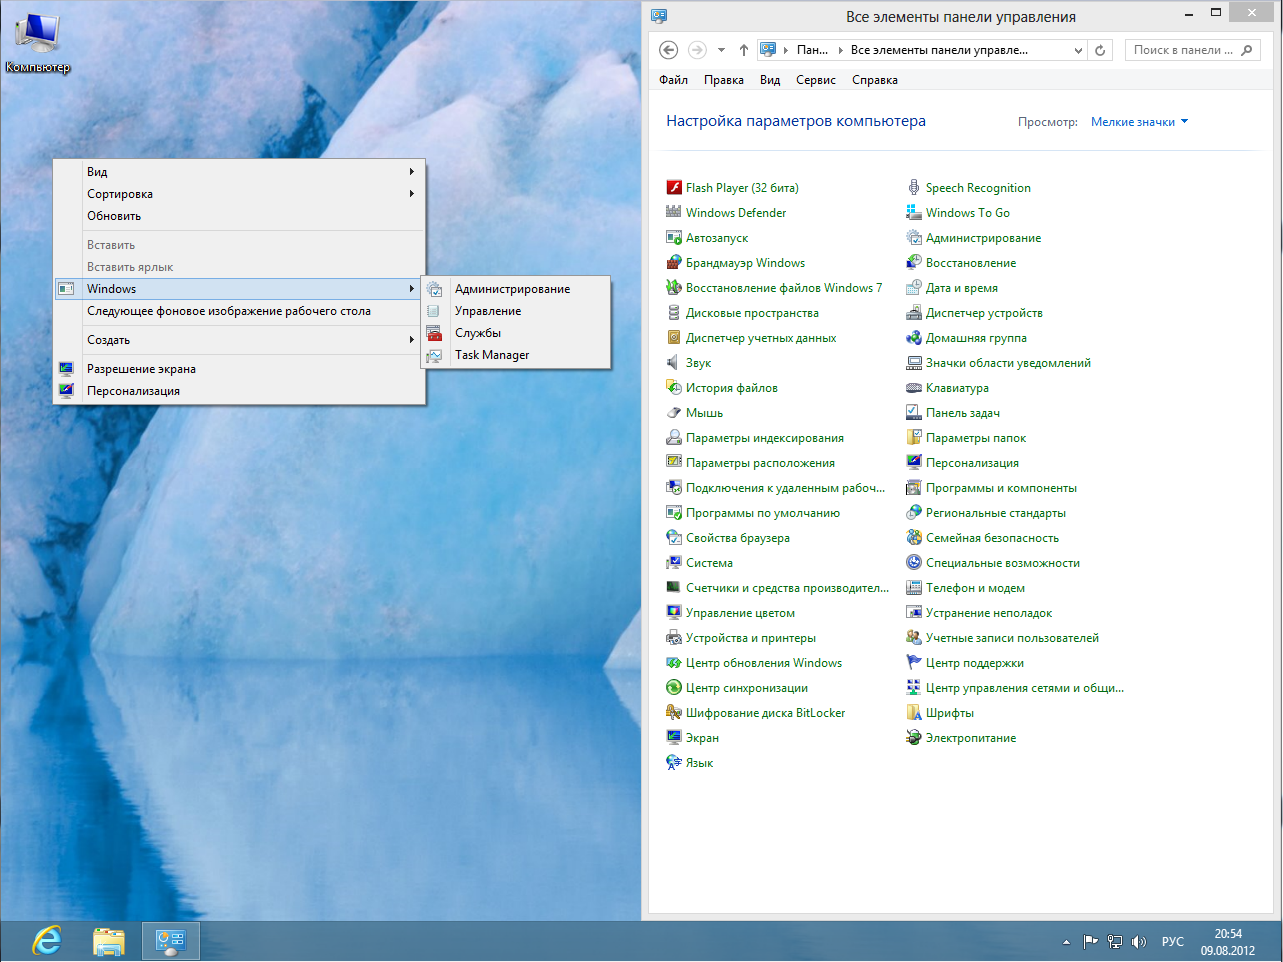Click the Язык icon
The image size is (1283, 962).
(x=674, y=763)
